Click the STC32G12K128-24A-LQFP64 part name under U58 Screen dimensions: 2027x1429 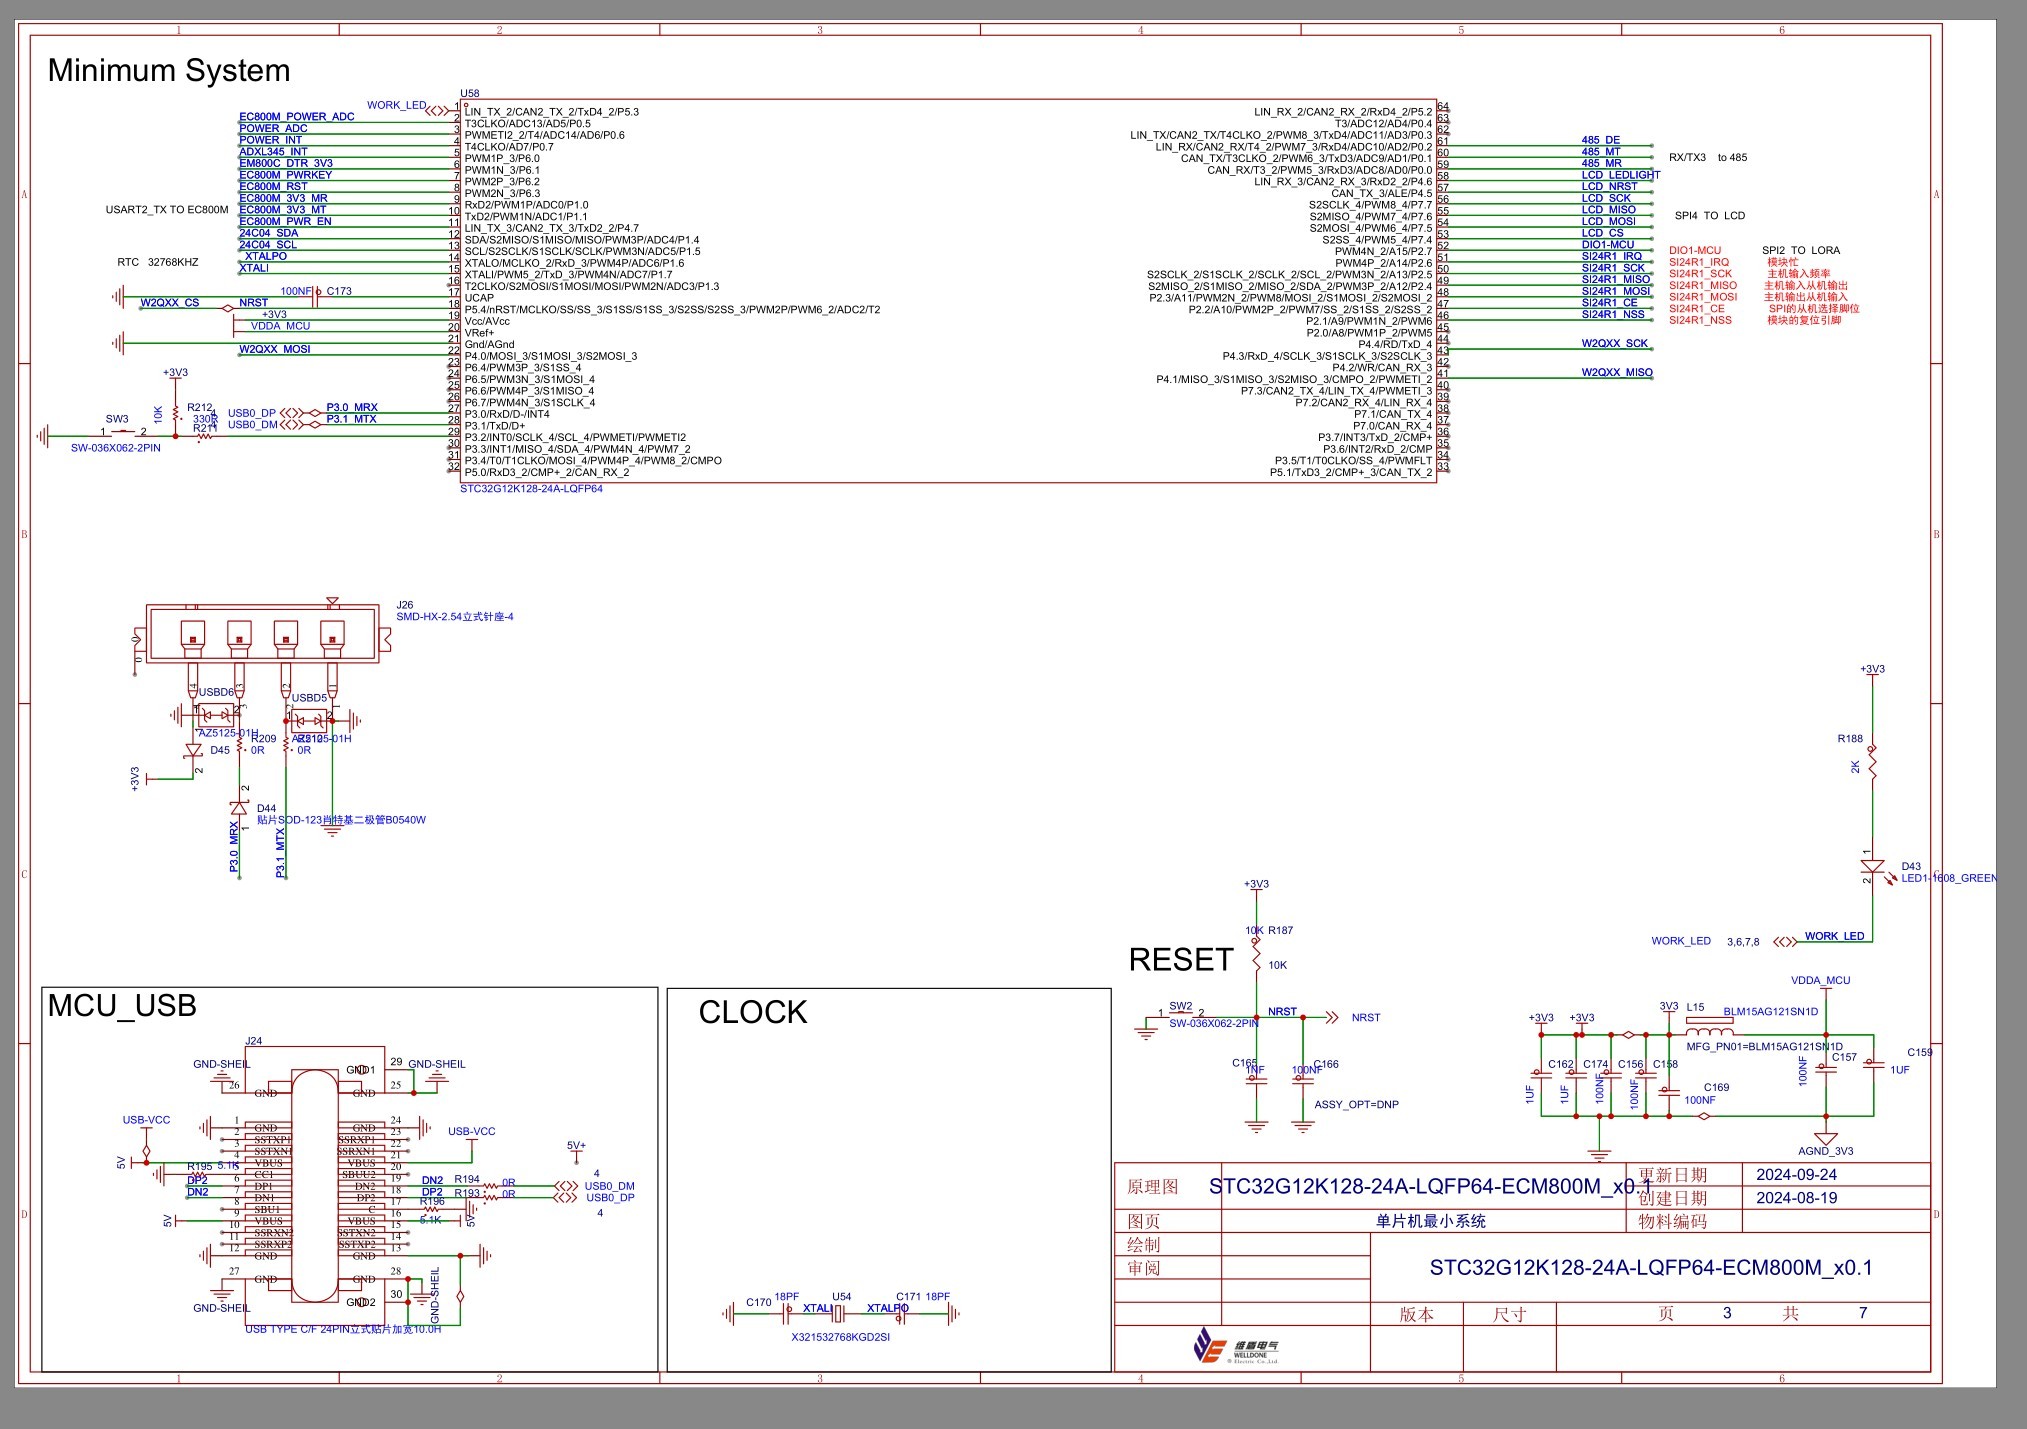(531, 489)
